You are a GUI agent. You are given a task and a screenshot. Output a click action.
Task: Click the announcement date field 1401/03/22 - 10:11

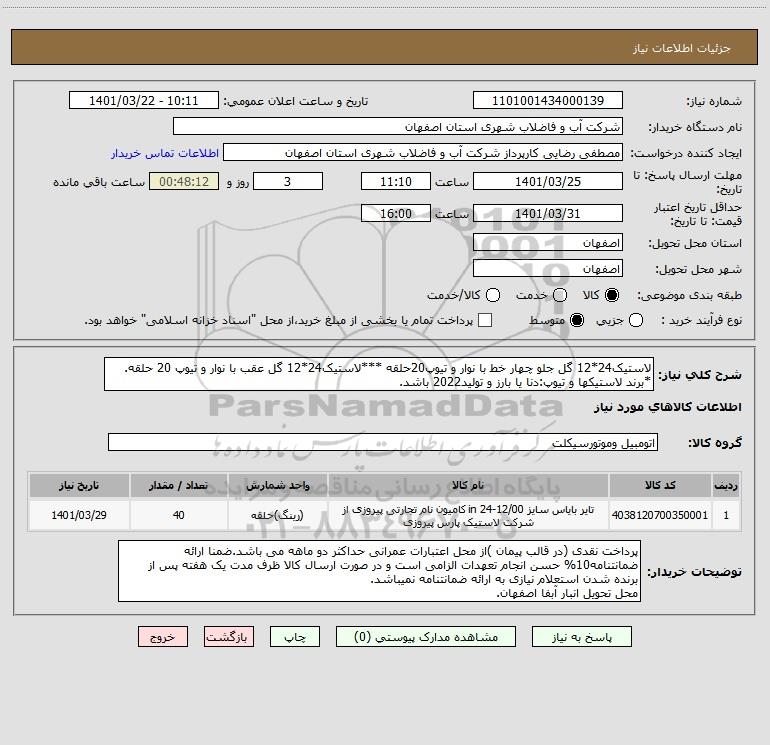pos(144,101)
